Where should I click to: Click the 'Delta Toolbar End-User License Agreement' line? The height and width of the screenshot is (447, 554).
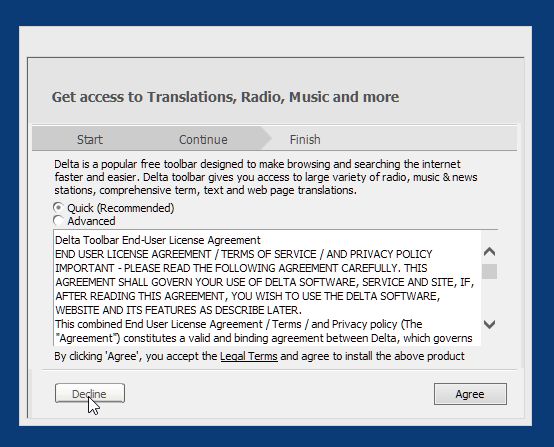pos(158,240)
